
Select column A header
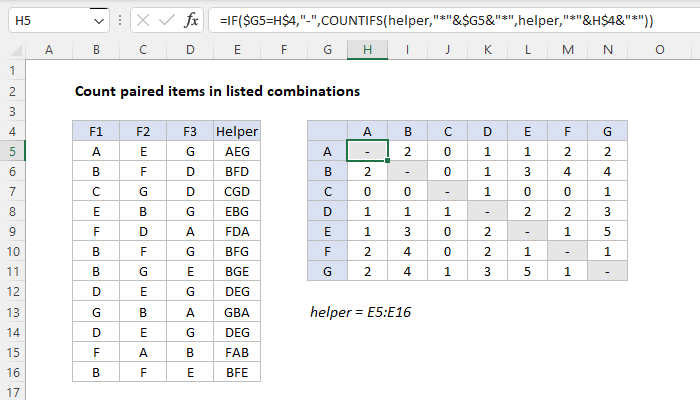click(x=49, y=50)
